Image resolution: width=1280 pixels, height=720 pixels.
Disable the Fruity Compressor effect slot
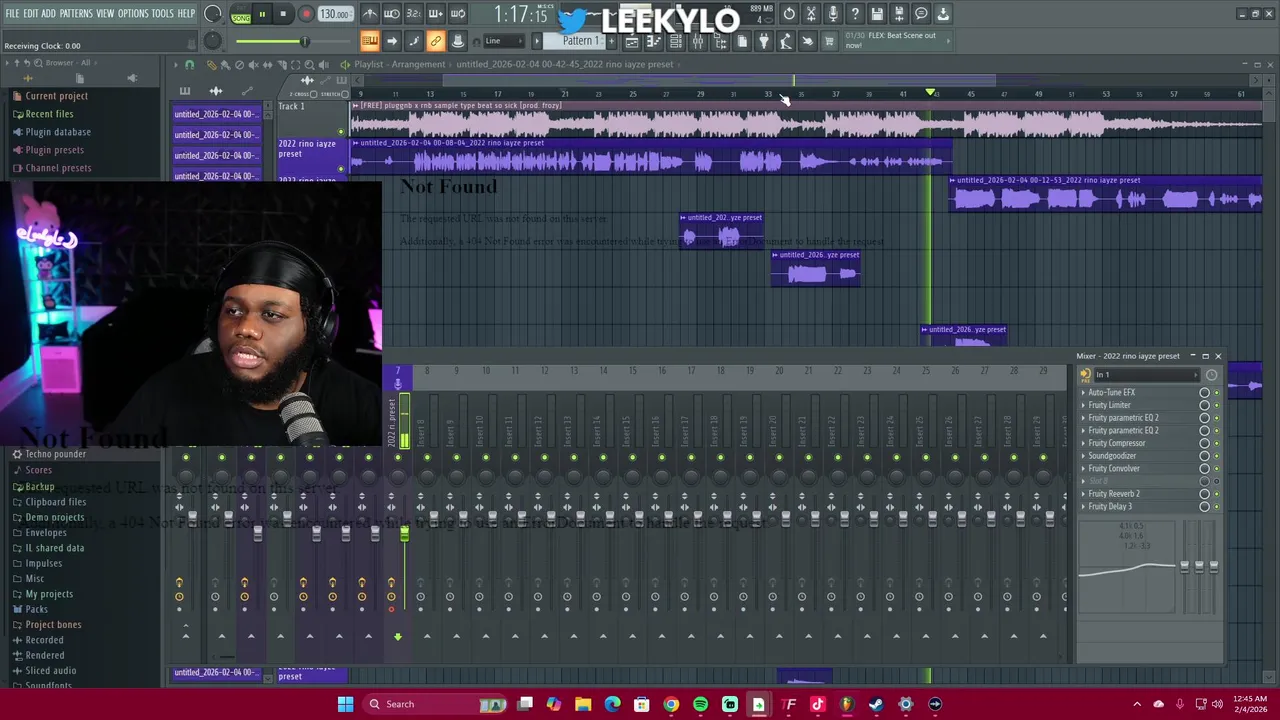[1217, 443]
